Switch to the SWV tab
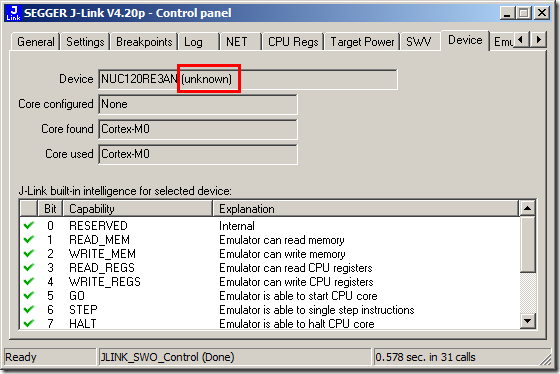 click(420, 42)
